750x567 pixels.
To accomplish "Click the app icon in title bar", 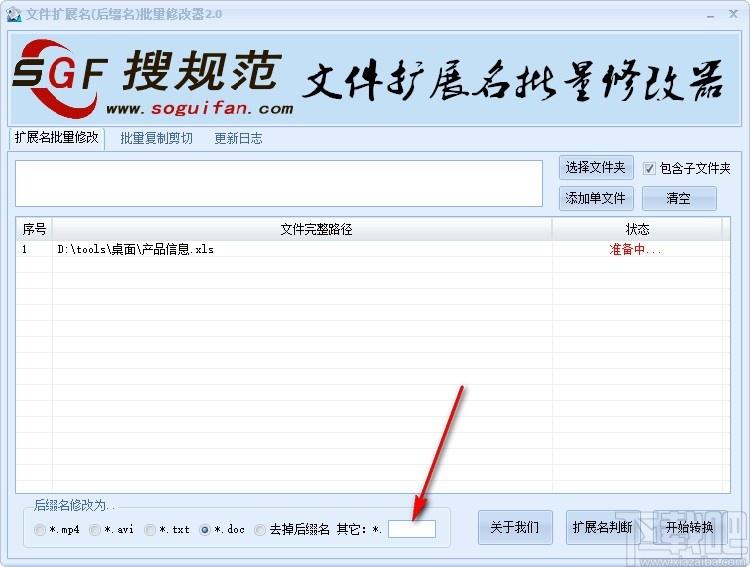I will tap(14, 14).
